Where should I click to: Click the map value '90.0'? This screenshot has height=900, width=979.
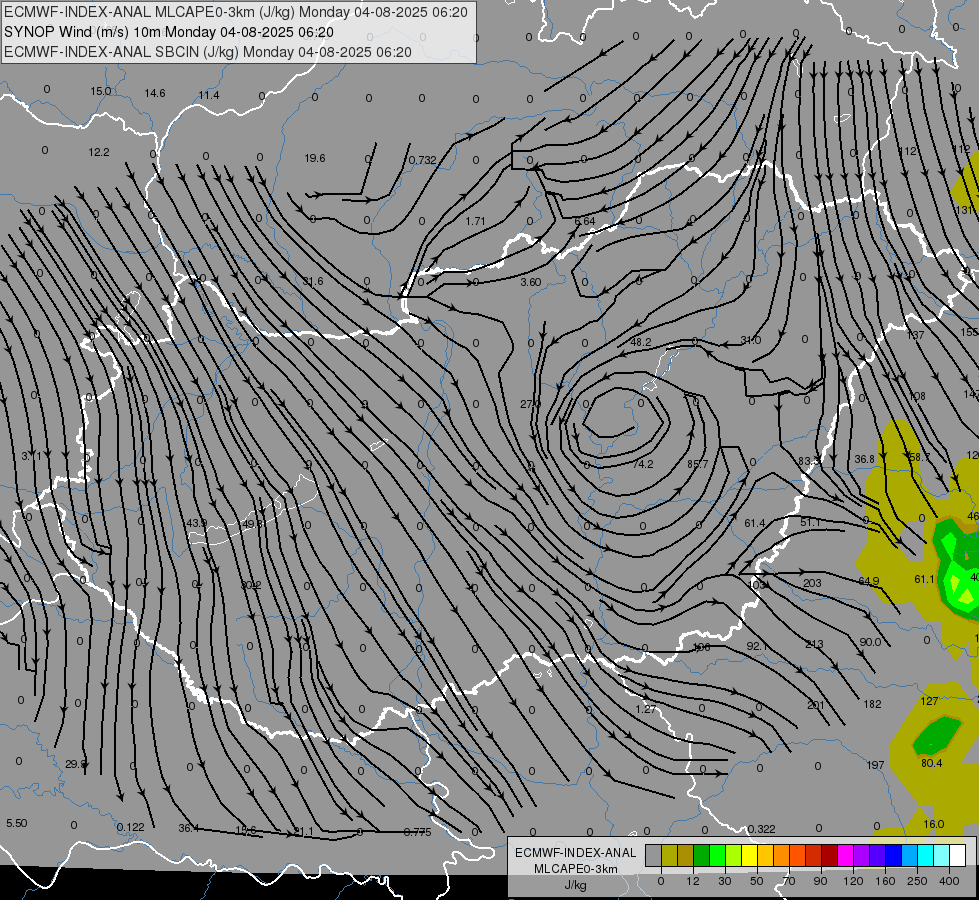pyautogui.click(x=870, y=642)
